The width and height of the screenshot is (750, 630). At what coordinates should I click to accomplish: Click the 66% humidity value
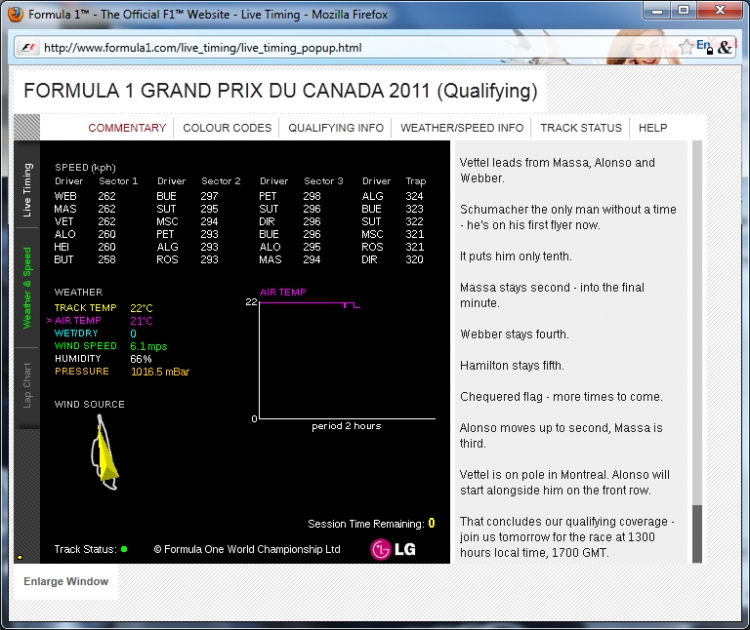click(x=141, y=359)
